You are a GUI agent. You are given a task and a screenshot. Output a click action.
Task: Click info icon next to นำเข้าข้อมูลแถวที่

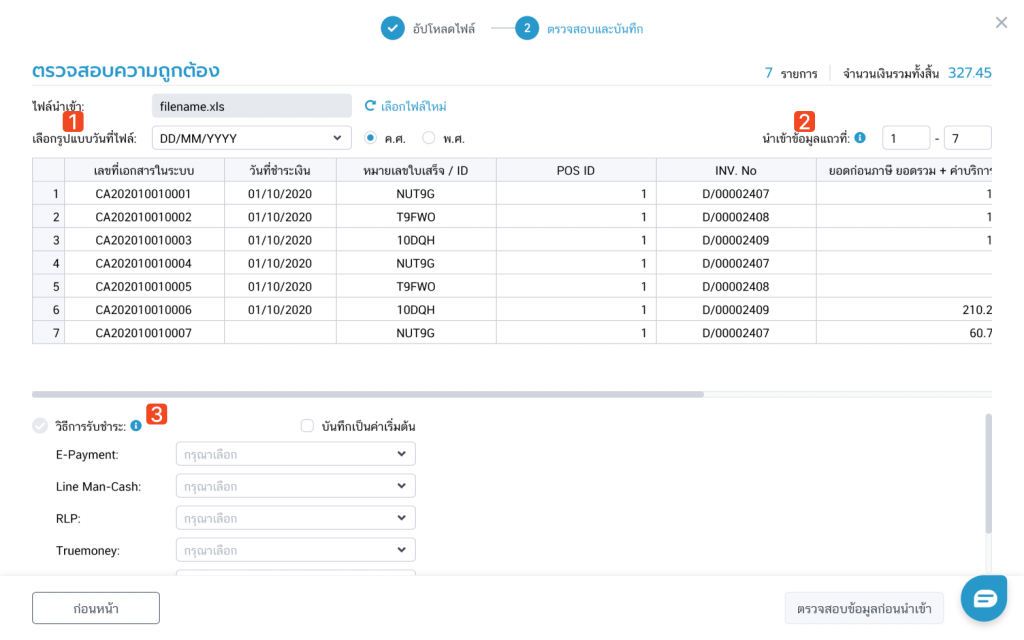860,138
